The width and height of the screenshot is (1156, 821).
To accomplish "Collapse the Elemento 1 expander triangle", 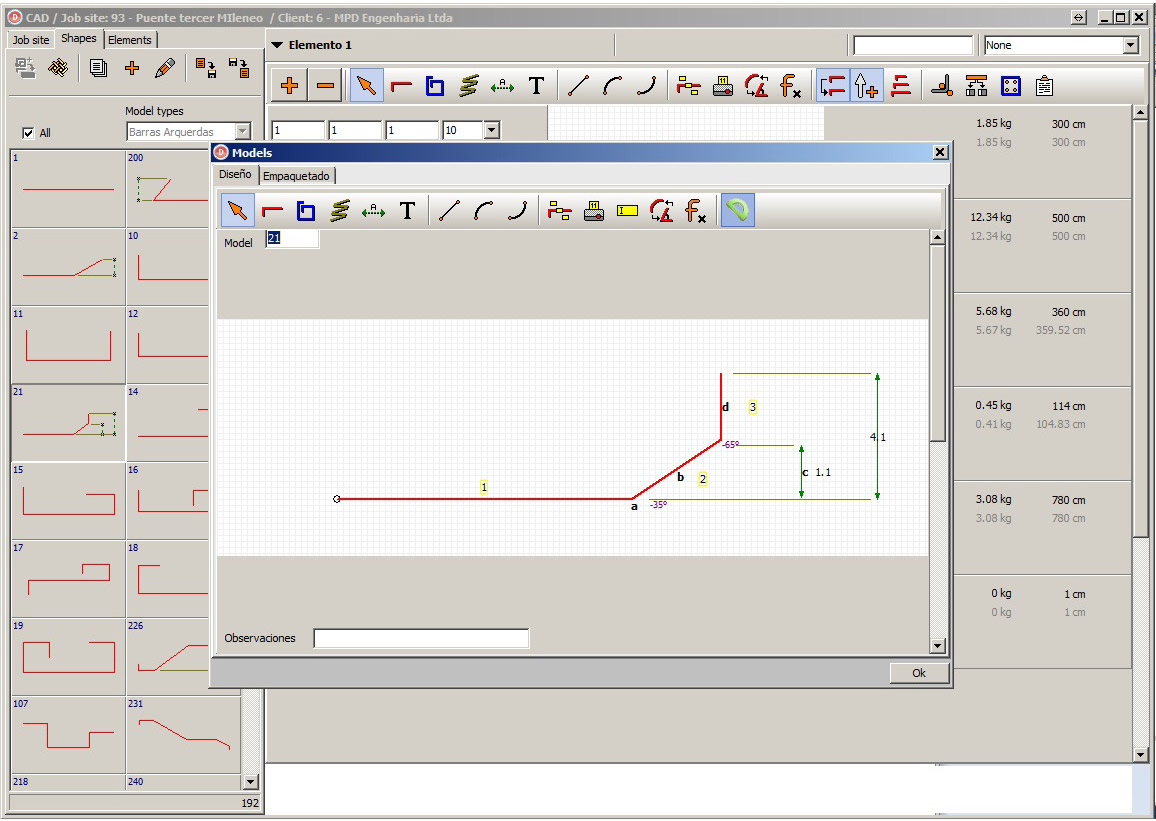I will click(277, 45).
